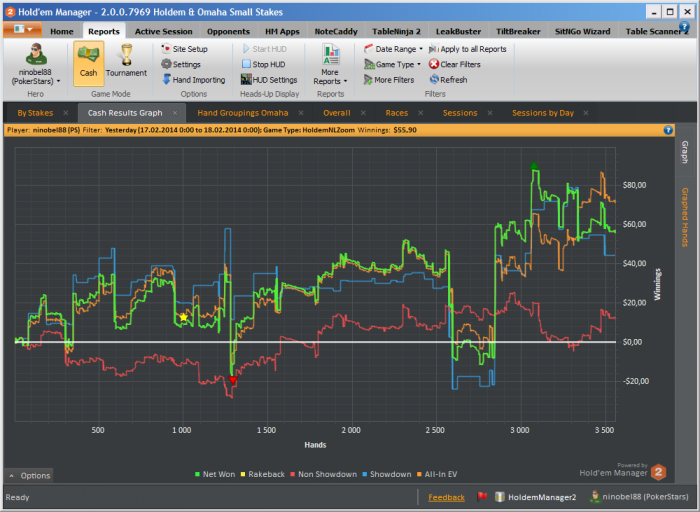Switch to the By Stakes report tab

coord(35,113)
